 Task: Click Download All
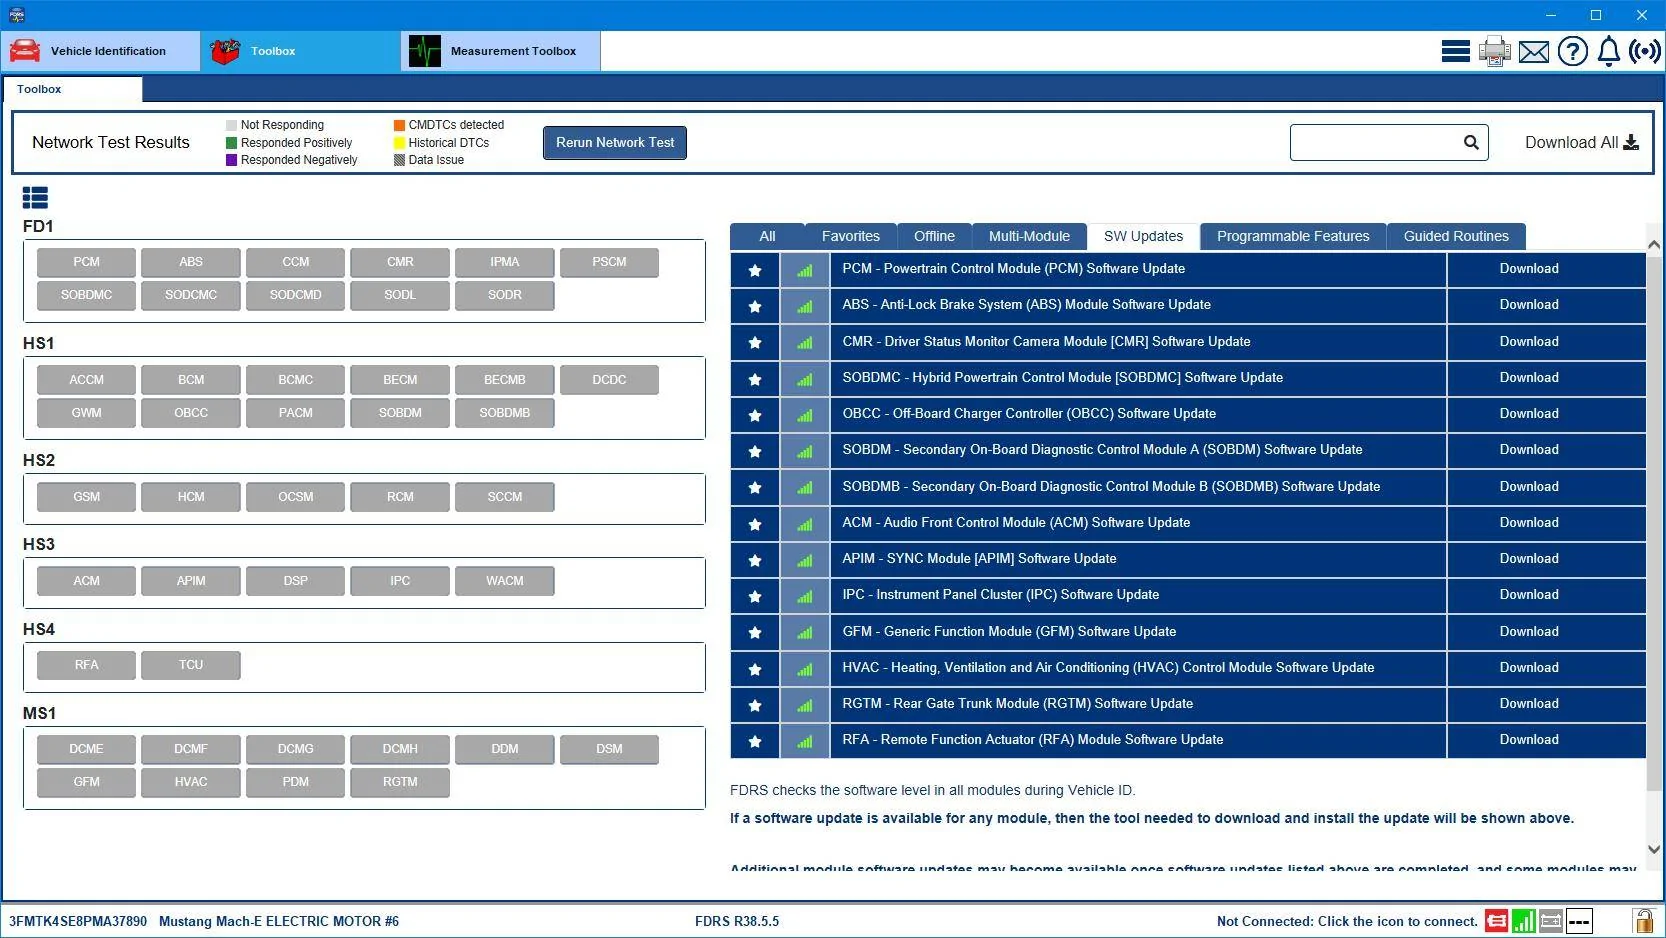click(1581, 142)
